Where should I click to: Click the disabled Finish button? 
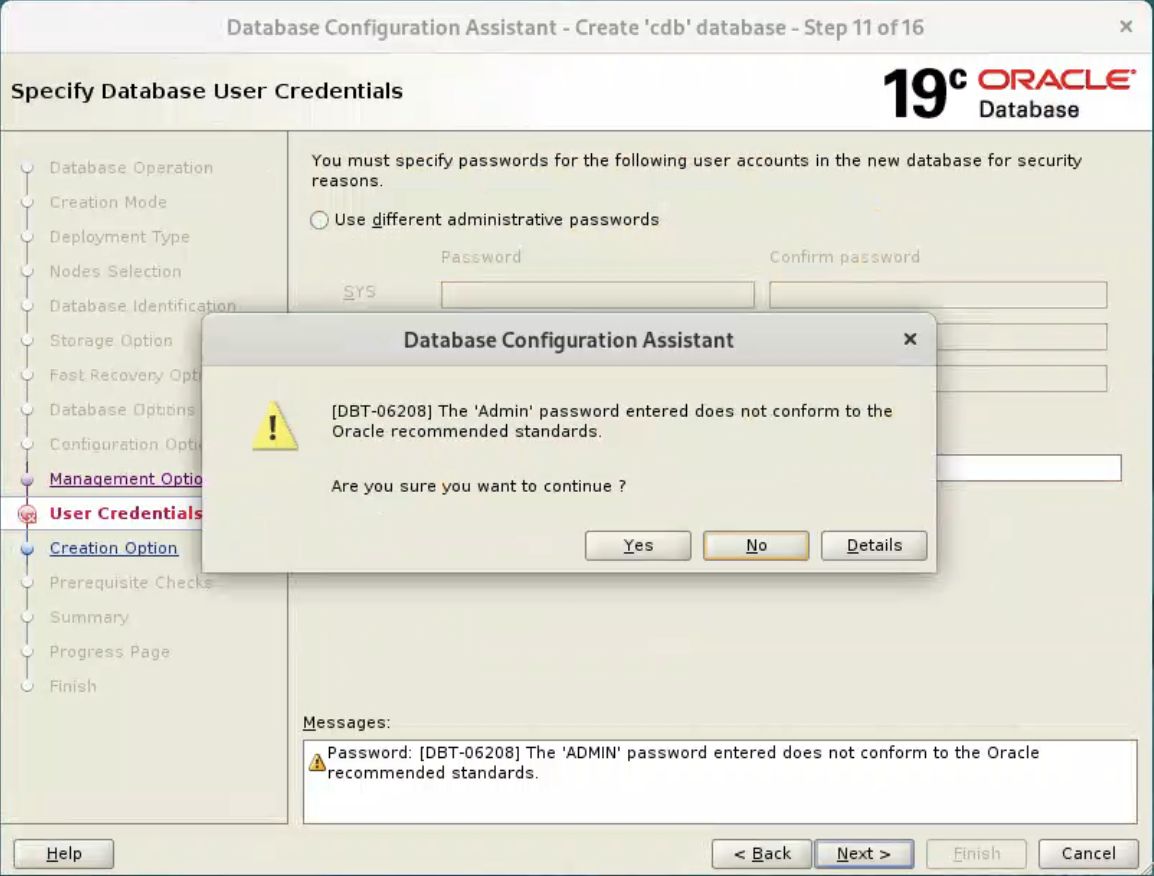click(x=976, y=853)
